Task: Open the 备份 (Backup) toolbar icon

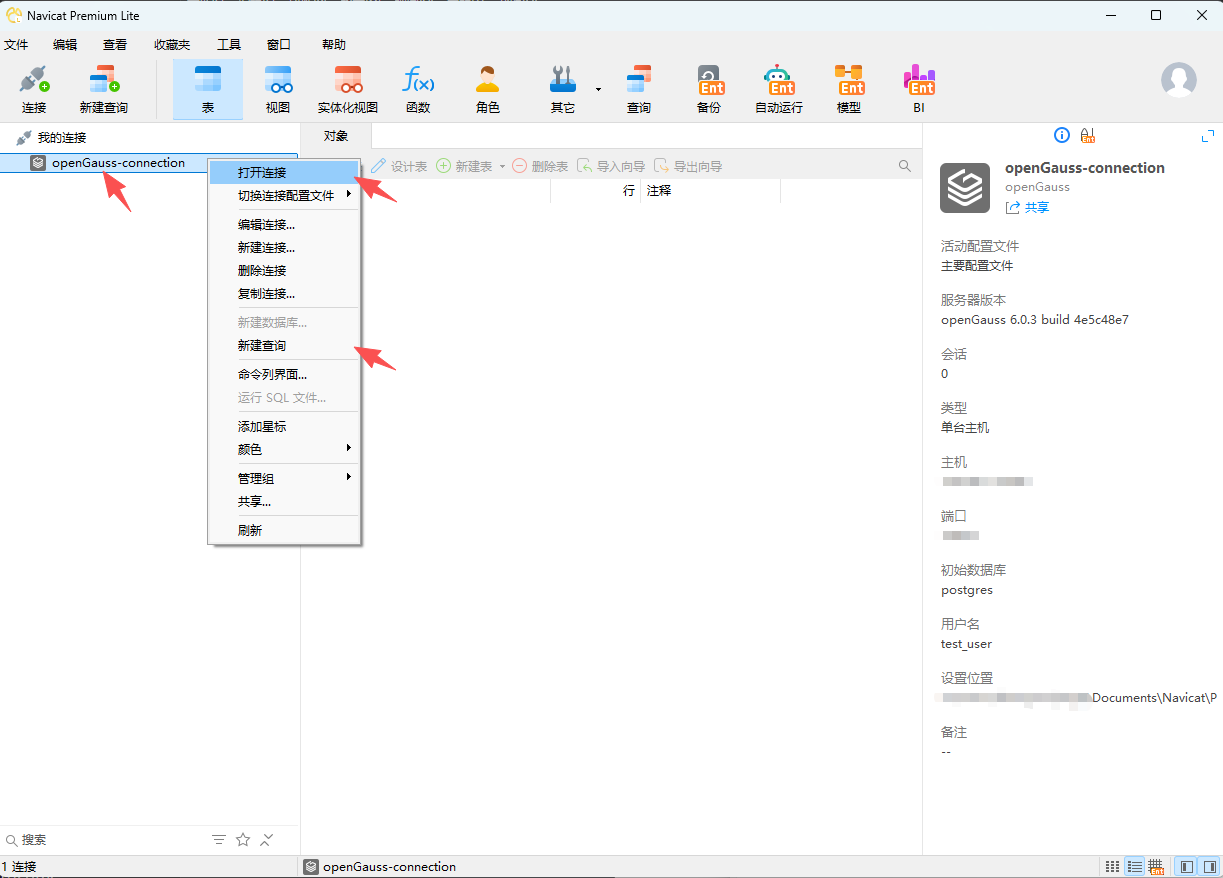Action: click(709, 90)
